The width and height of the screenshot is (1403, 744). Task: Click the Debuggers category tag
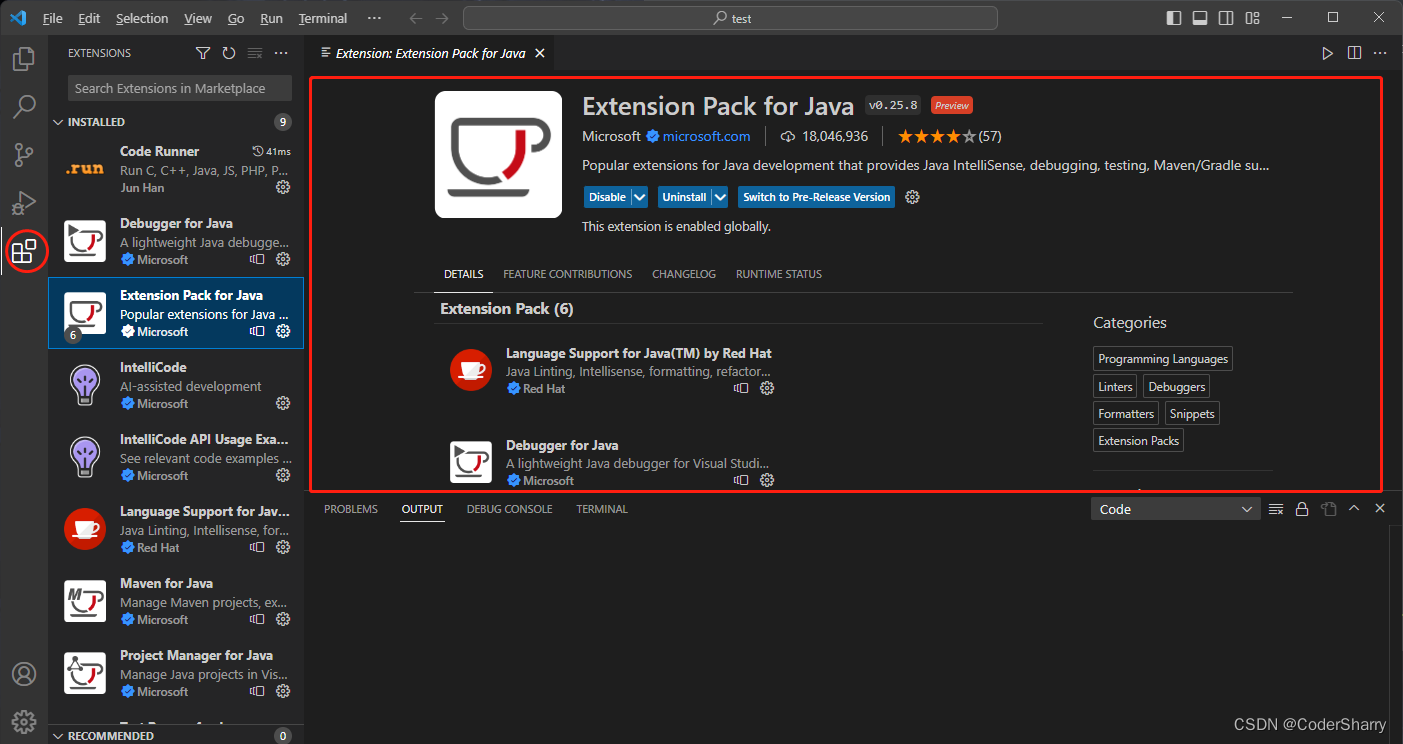click(1177, 386)
